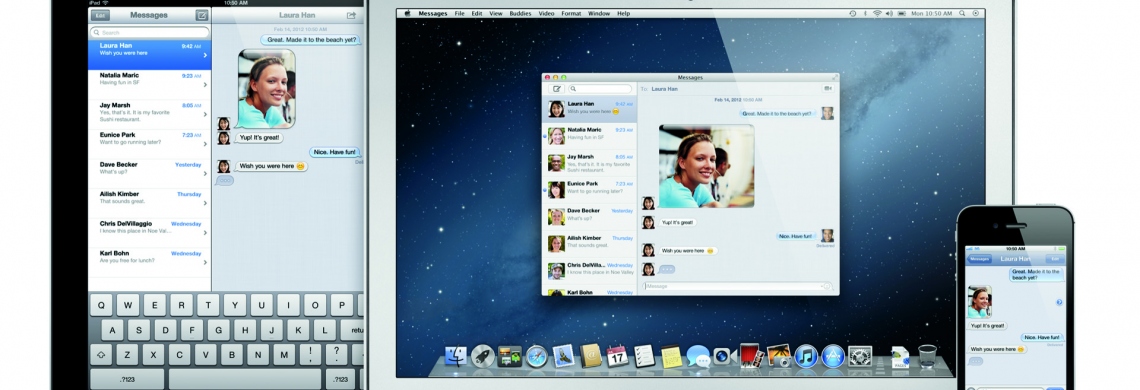
Task: Tap Messages back button on iPhone
Action: point(979,259)
